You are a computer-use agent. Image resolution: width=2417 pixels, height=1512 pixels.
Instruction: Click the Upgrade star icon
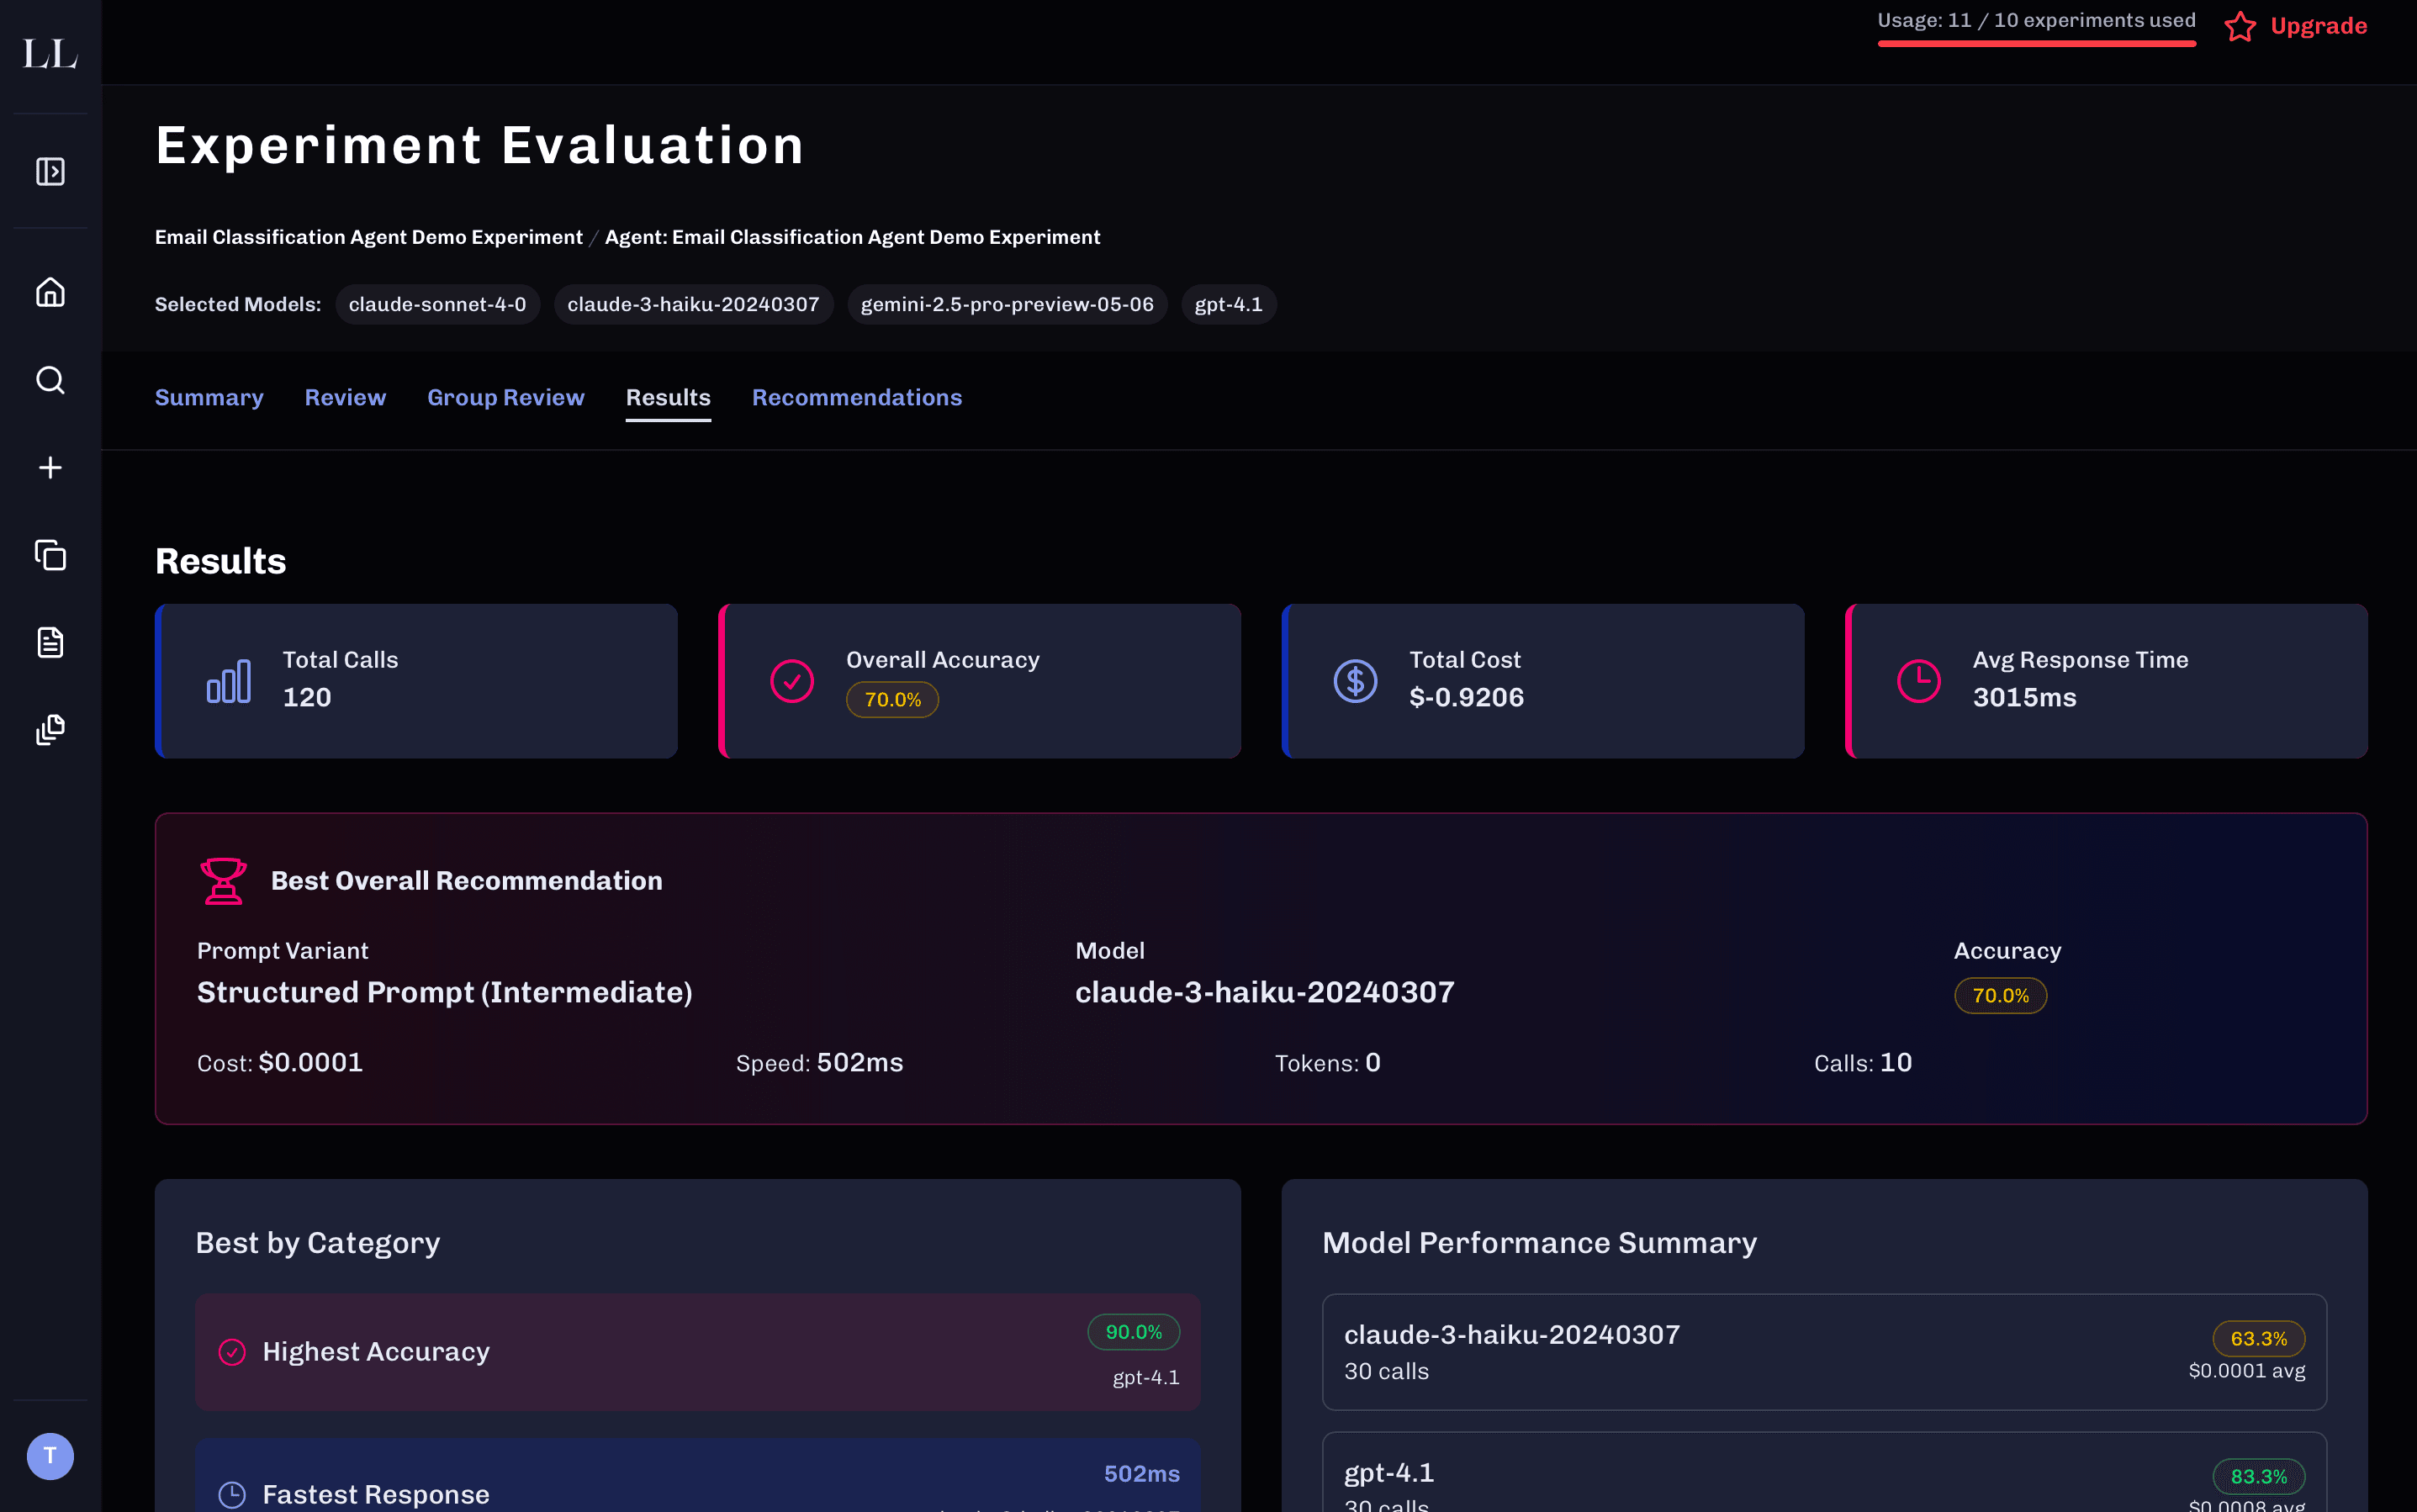2240,26
